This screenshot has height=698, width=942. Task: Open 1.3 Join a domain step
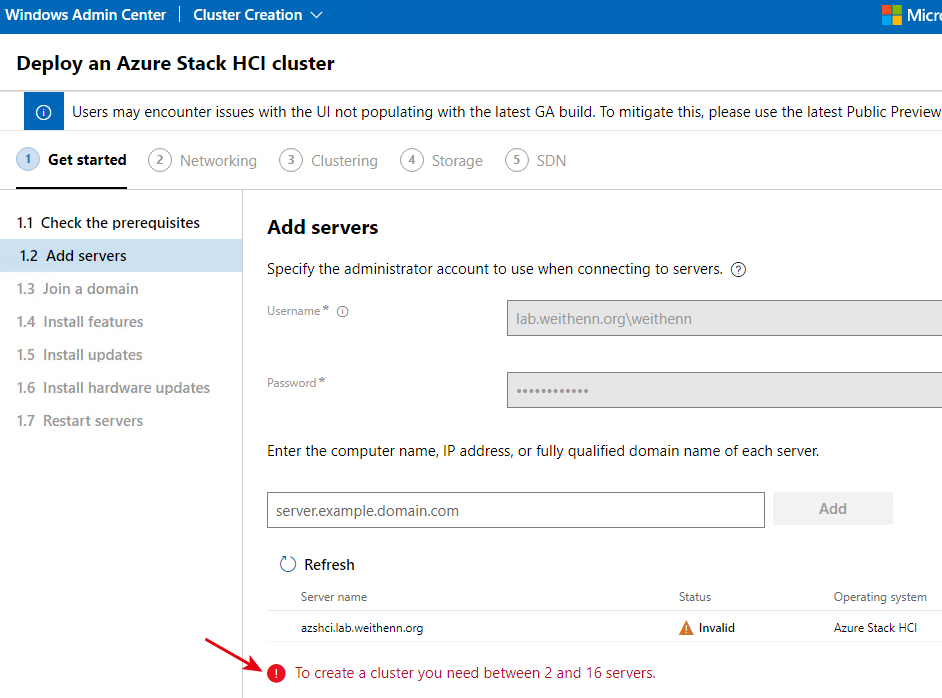point(121,289)
